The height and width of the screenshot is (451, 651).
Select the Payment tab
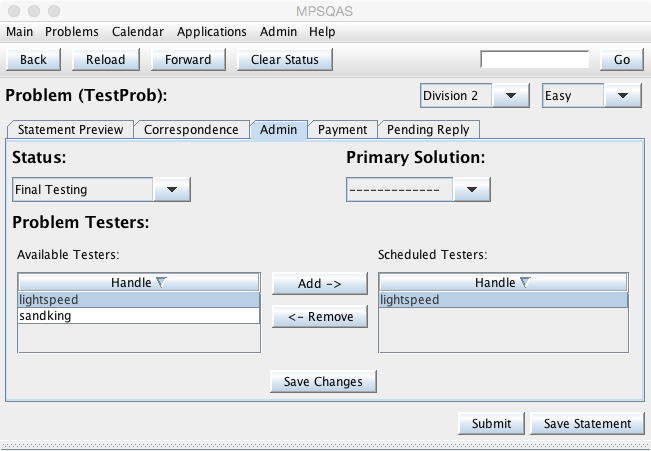pyautogui.click(x=343, y=130)
